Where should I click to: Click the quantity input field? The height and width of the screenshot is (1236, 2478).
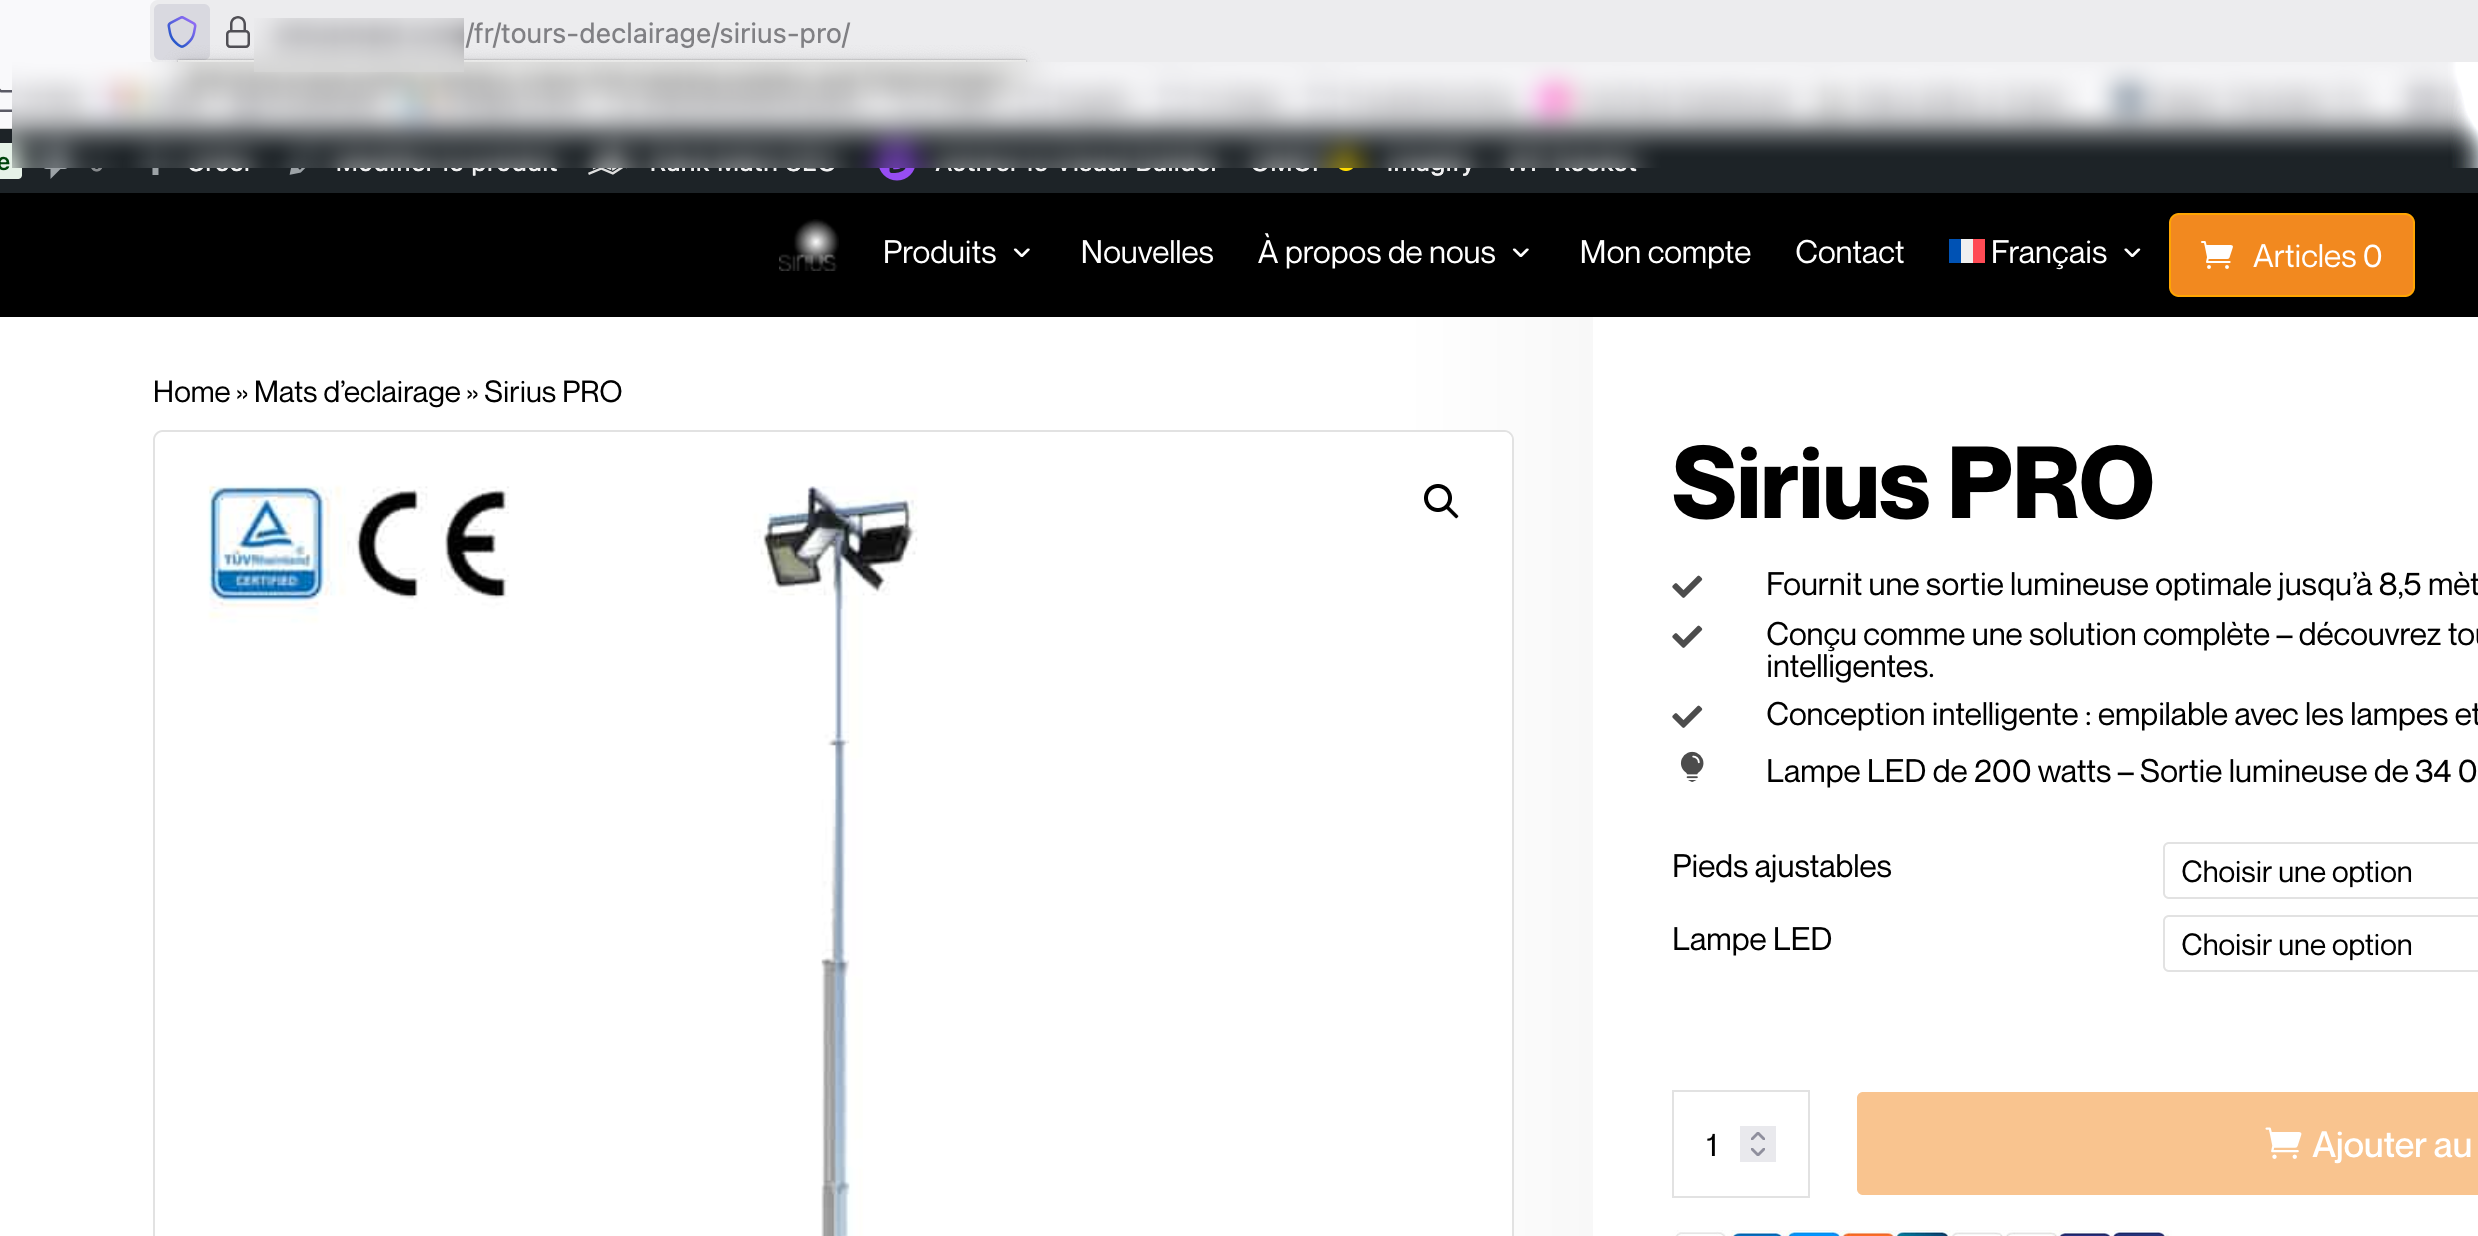tap(1740, 1144)
